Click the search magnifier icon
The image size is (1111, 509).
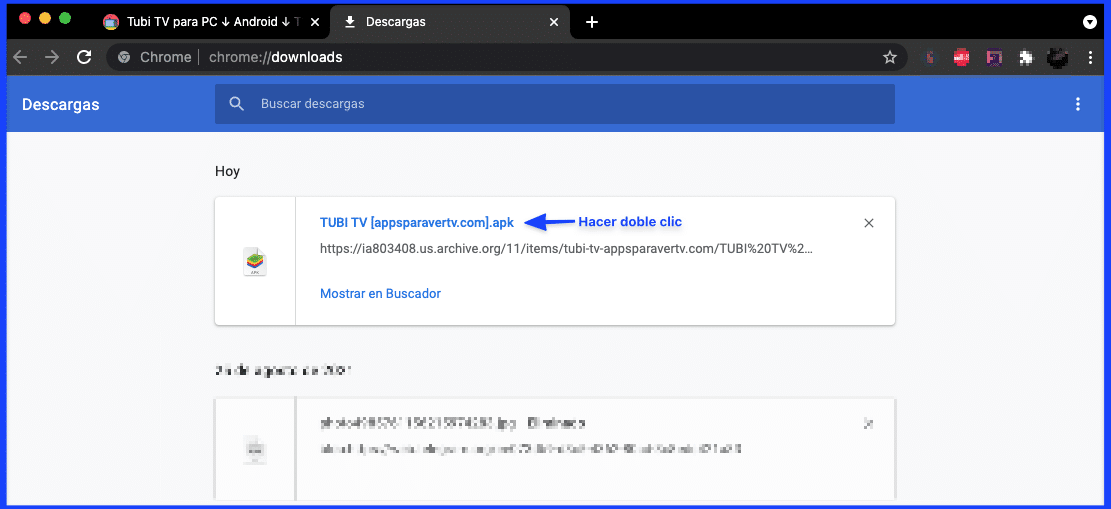pyautogui.click(x=237, y=104)
